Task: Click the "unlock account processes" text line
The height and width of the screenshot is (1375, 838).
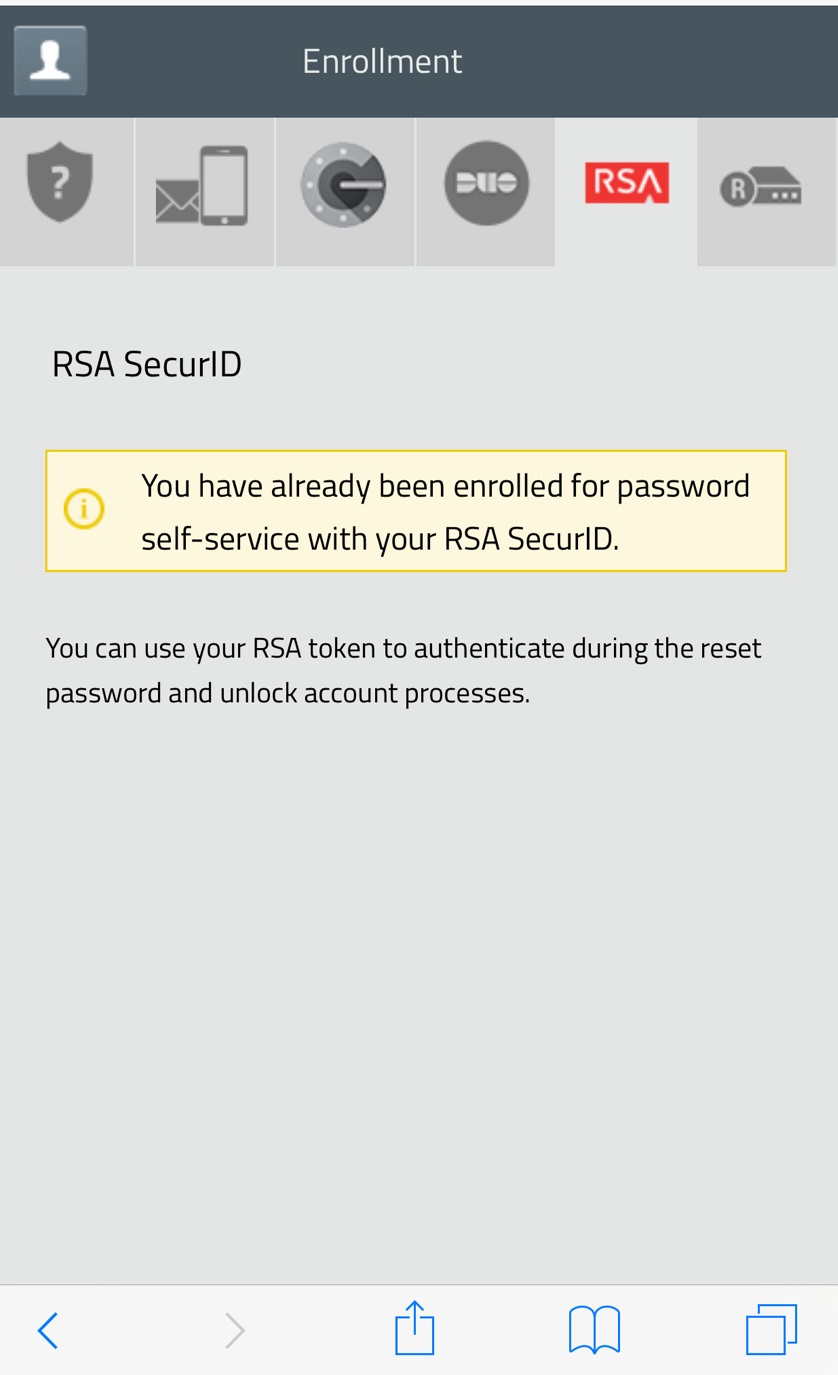Action: tap(287, 693)
